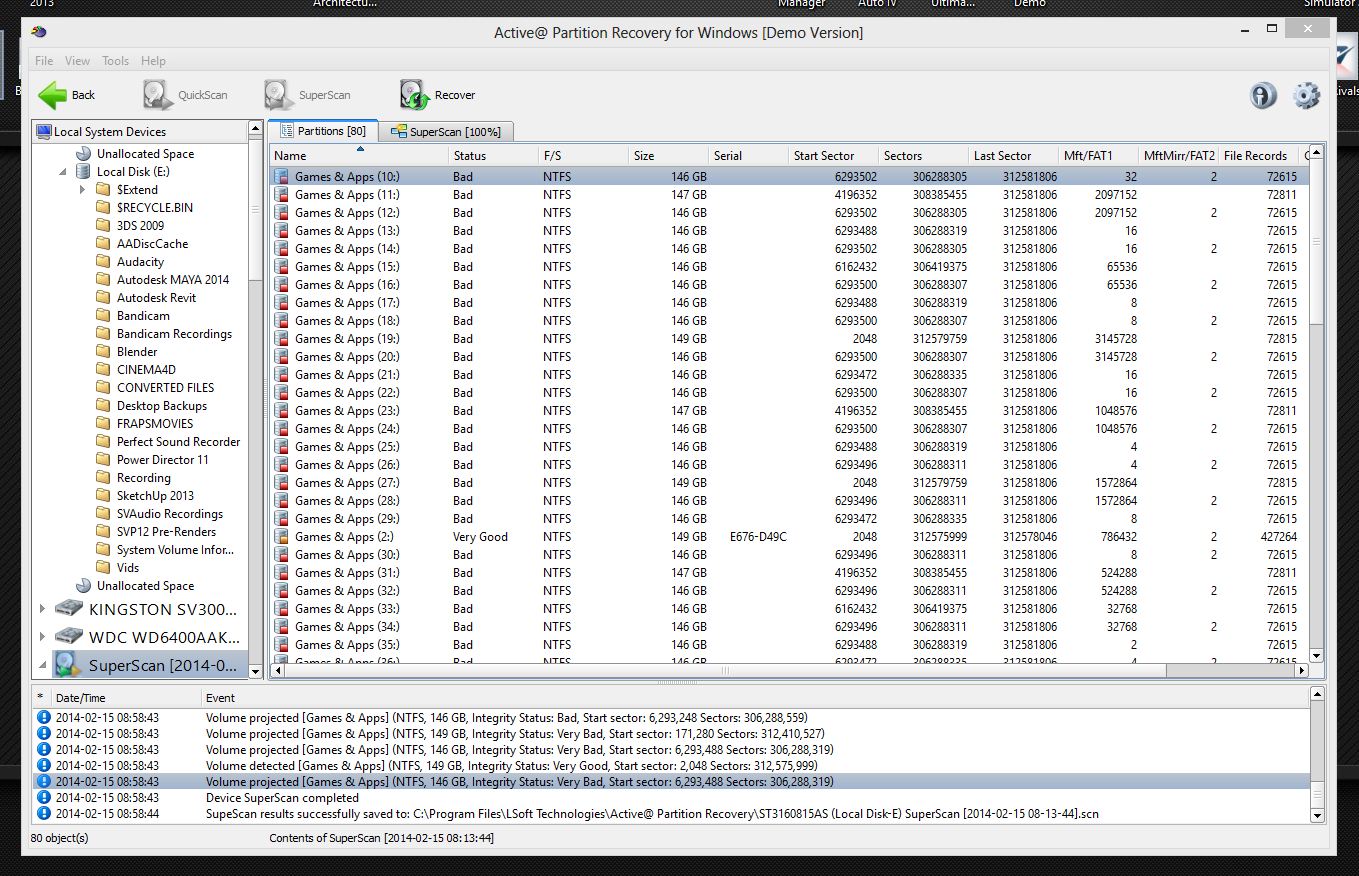Click the application icon in the title bar

pyautogui.click(x=38, y=32)
